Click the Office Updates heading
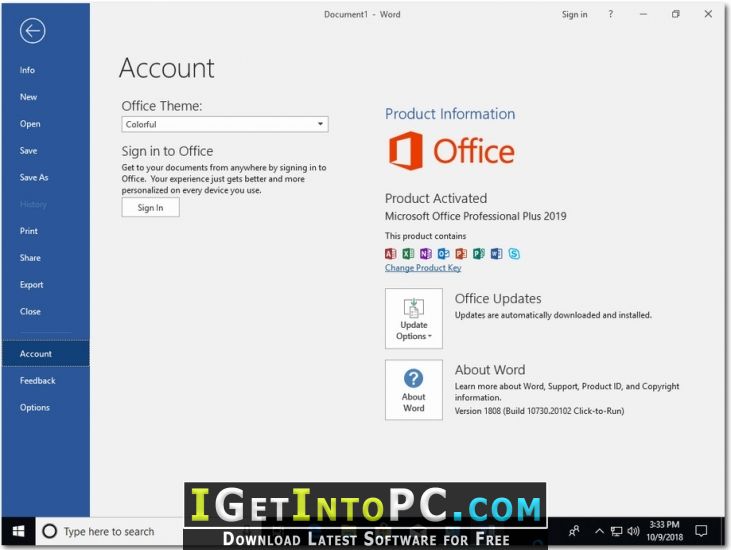This screenshot has height=550, width=731. pyautogui.click(x=498, y=298)
